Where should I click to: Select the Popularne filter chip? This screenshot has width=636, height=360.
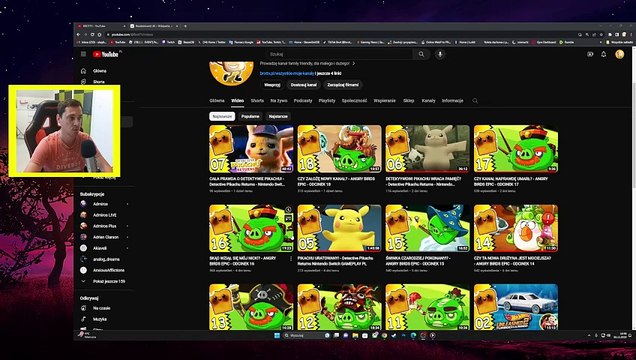tap(250, 116)
